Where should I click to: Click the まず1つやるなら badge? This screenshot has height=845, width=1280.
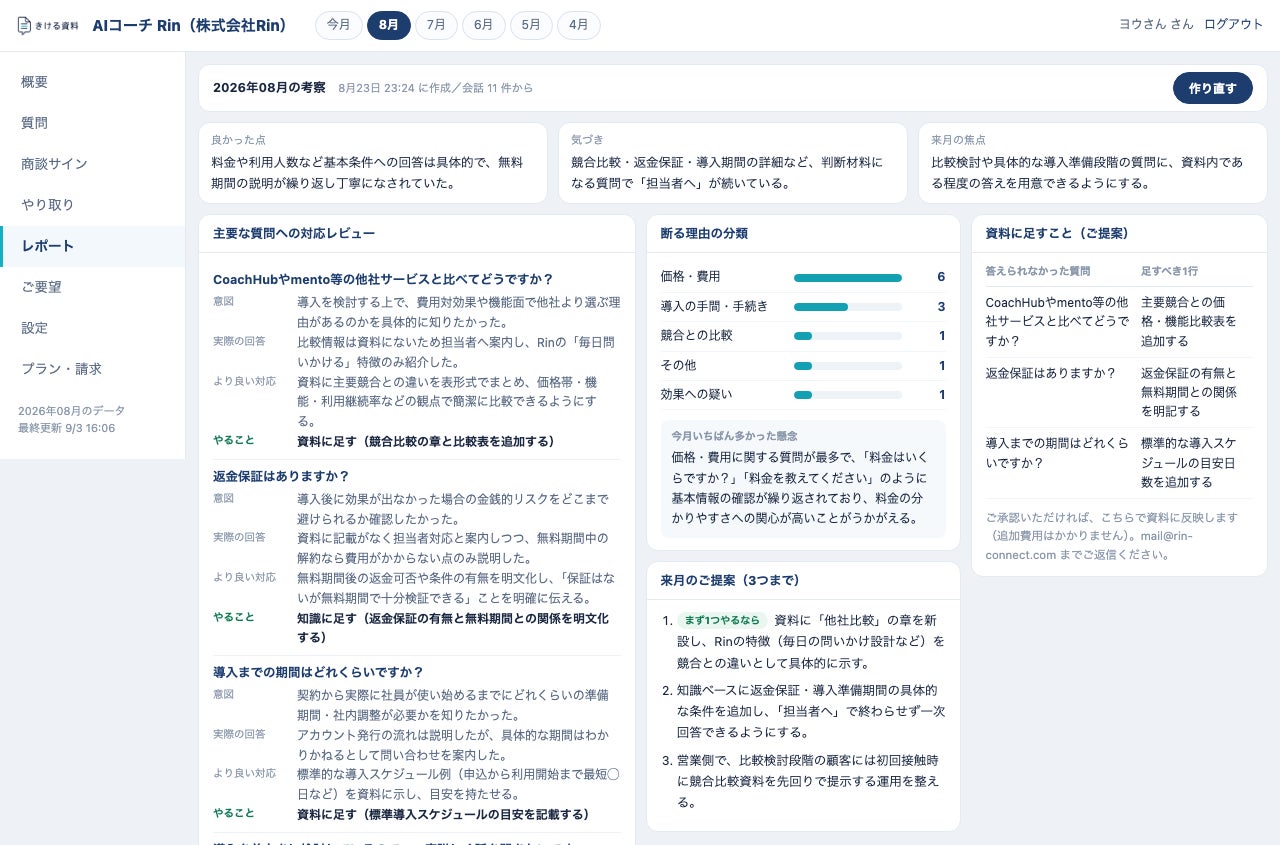(722, 620)
